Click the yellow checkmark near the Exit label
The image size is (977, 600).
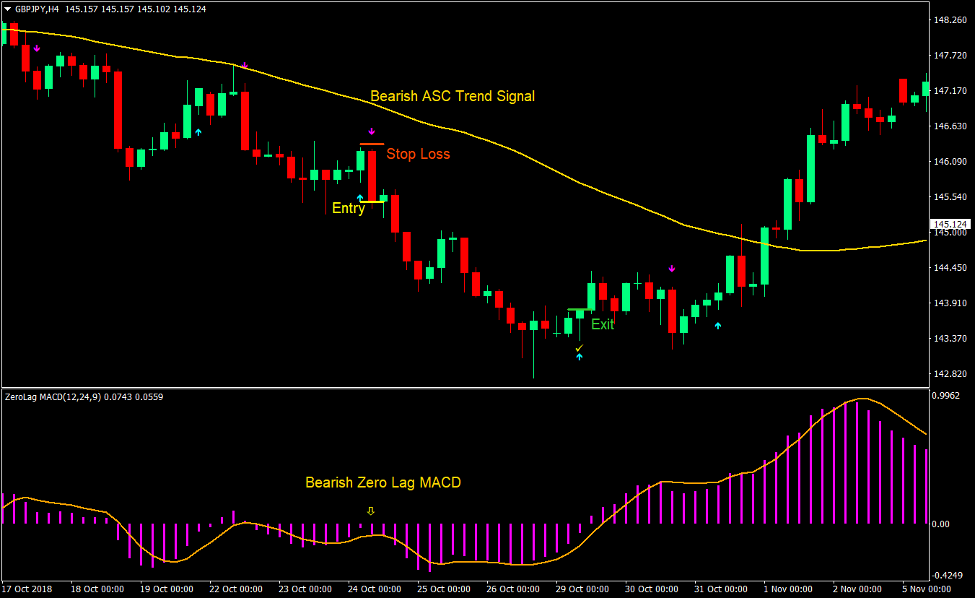tap(578, 348)
